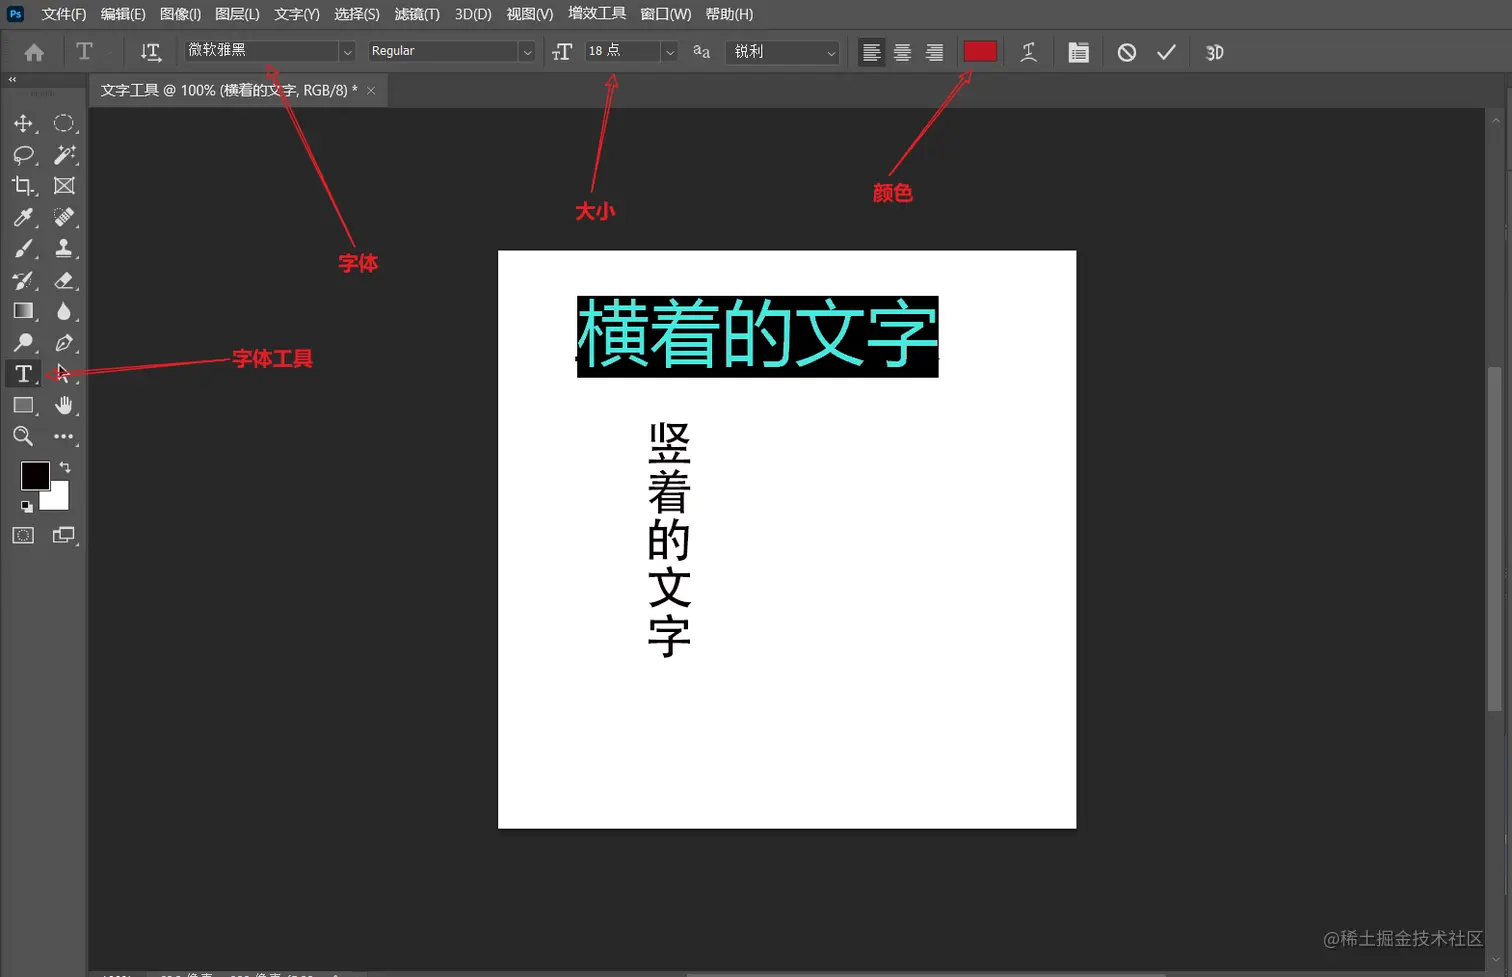Click the font family field 微软雅黑
Screen dimensions: 1512x977
(x=262, y=51)
